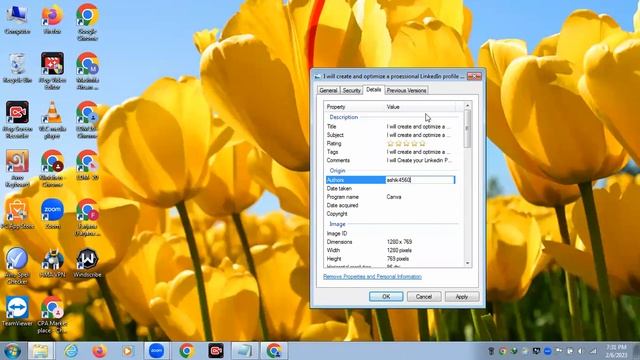Screen dimensions: 640x360
Task: Click the Cancel button
Action: tap(424, 297)
